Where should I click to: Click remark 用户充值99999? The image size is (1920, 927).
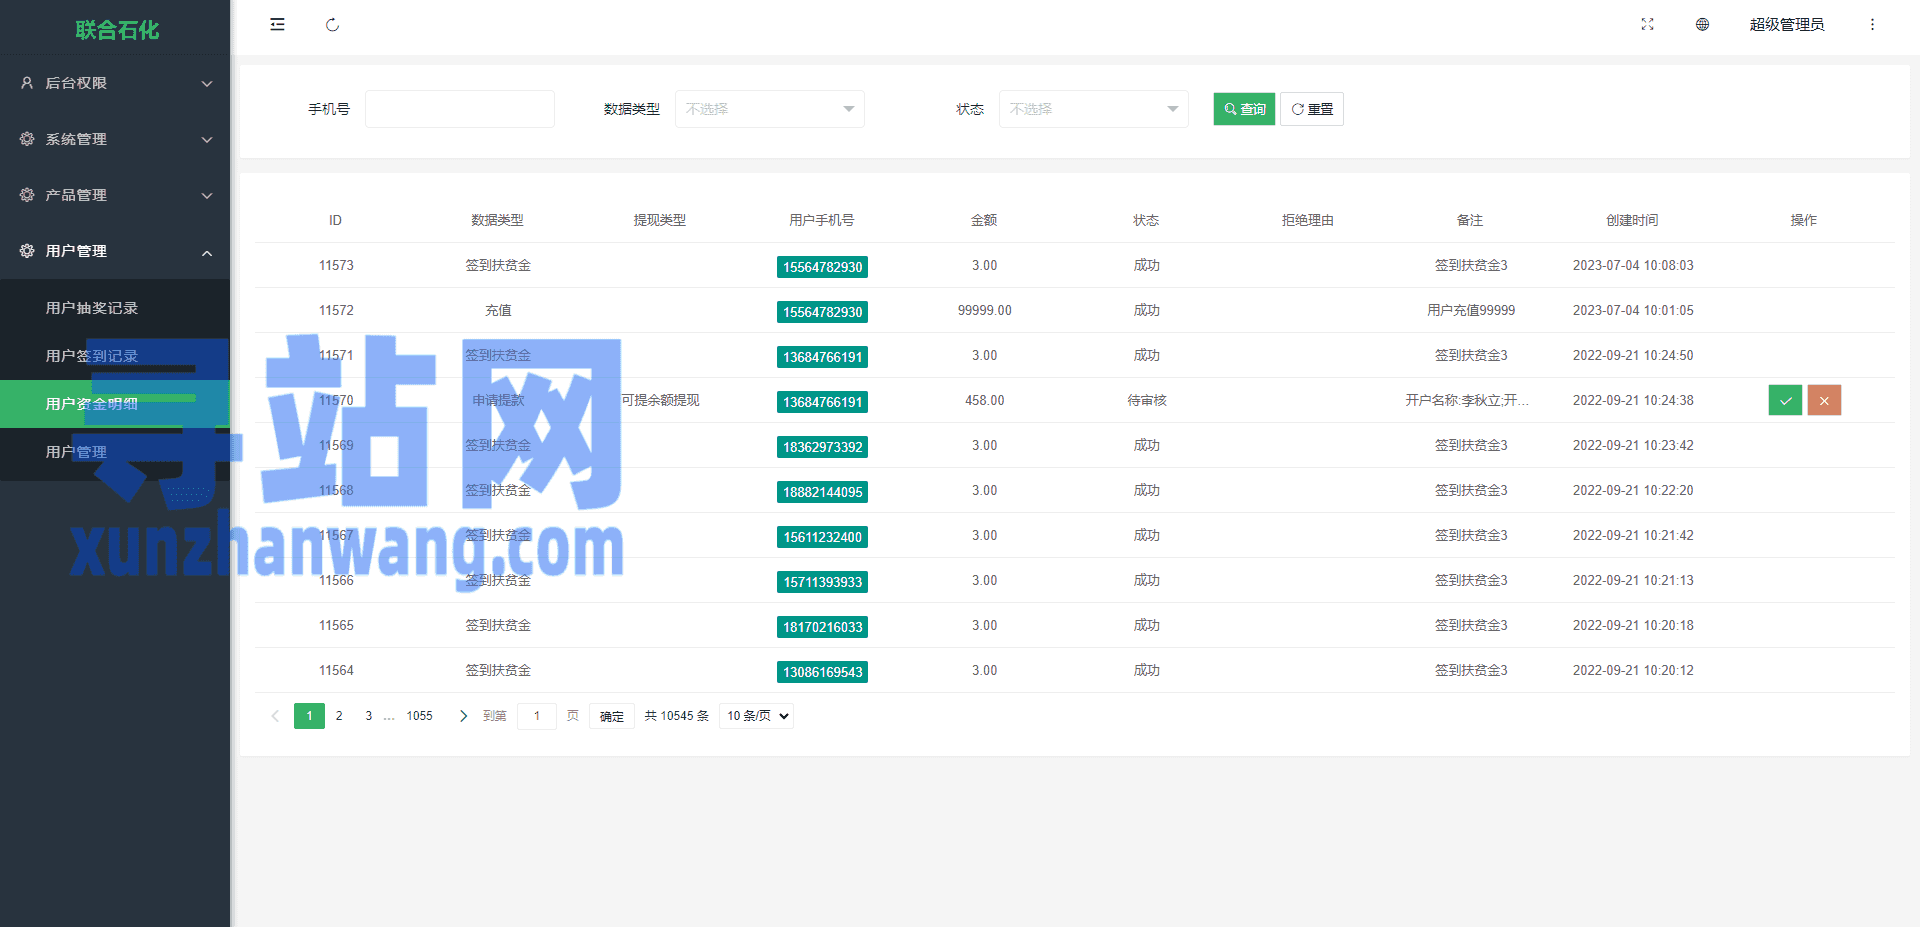tap(1471, 310)
